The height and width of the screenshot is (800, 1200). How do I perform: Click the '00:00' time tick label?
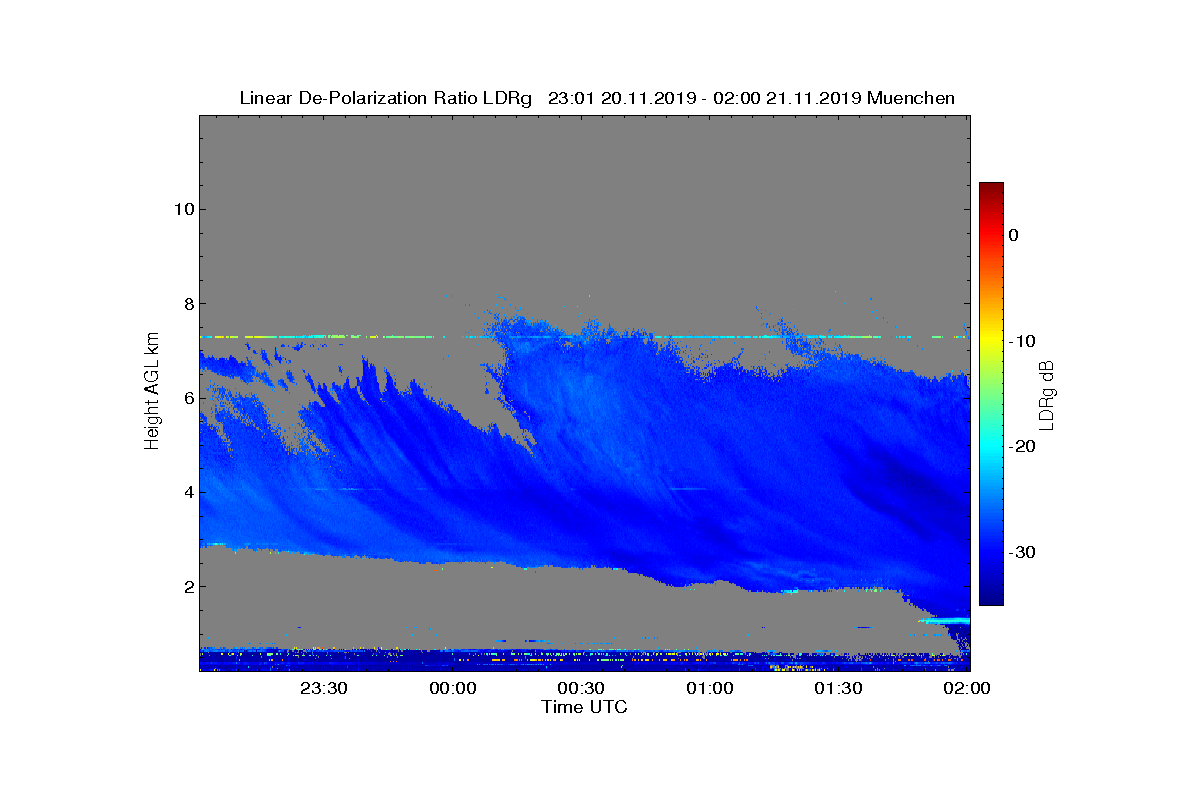point(452,688)
